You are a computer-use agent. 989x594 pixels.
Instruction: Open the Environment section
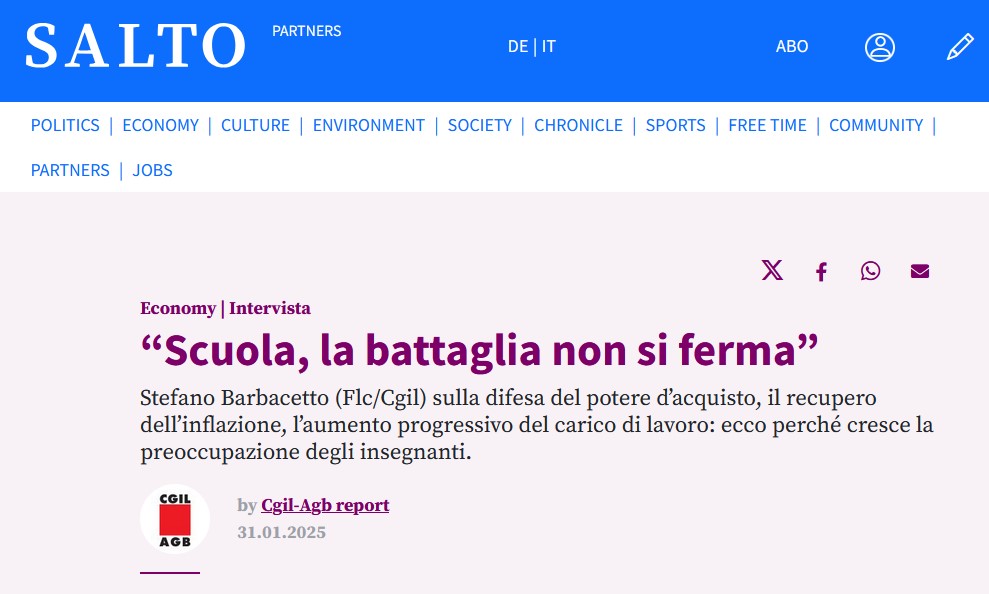tap(368, 125)
